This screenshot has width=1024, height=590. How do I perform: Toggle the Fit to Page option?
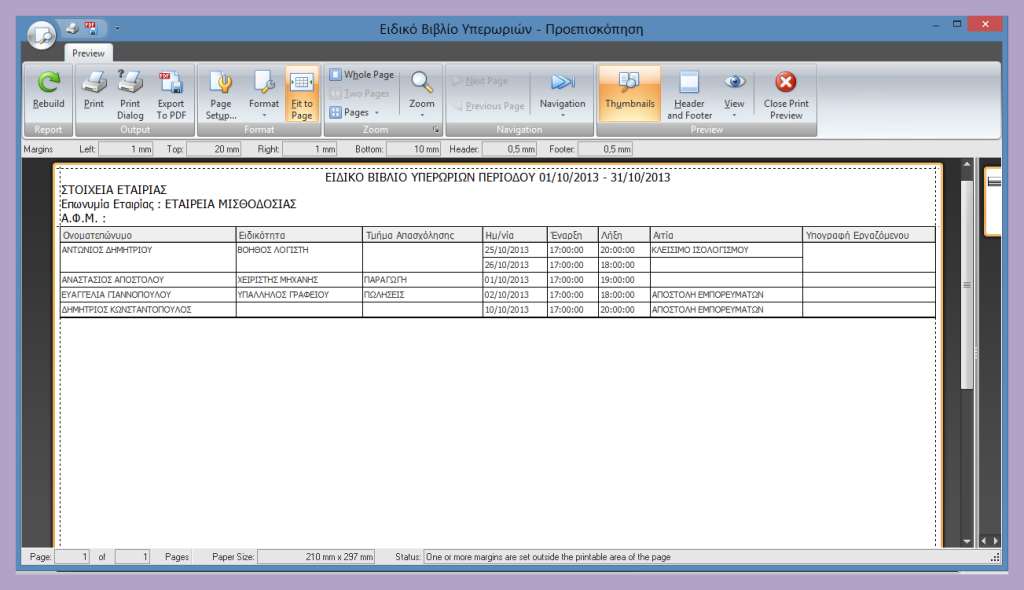302,94
